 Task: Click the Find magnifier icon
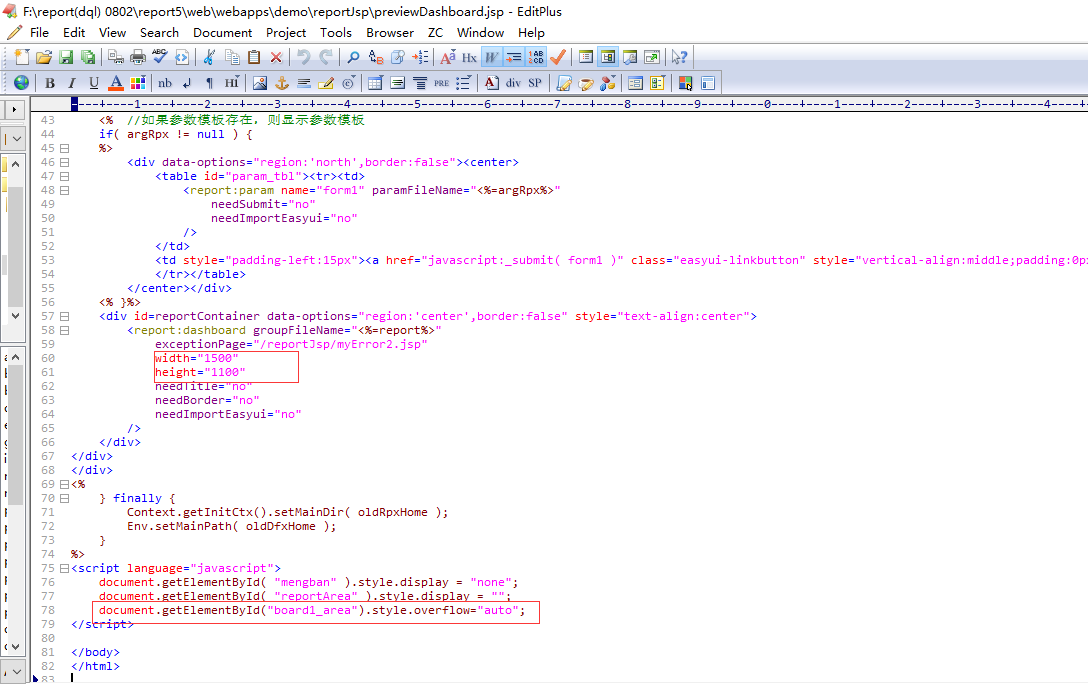click(353, 57)
